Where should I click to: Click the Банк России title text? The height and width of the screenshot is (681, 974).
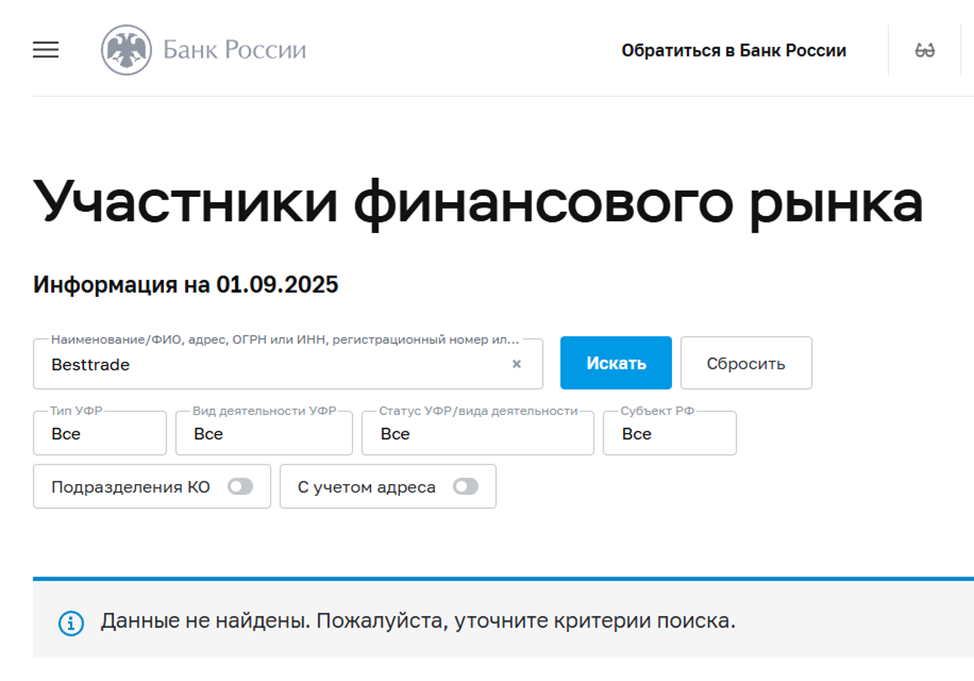tap(234, 50)
